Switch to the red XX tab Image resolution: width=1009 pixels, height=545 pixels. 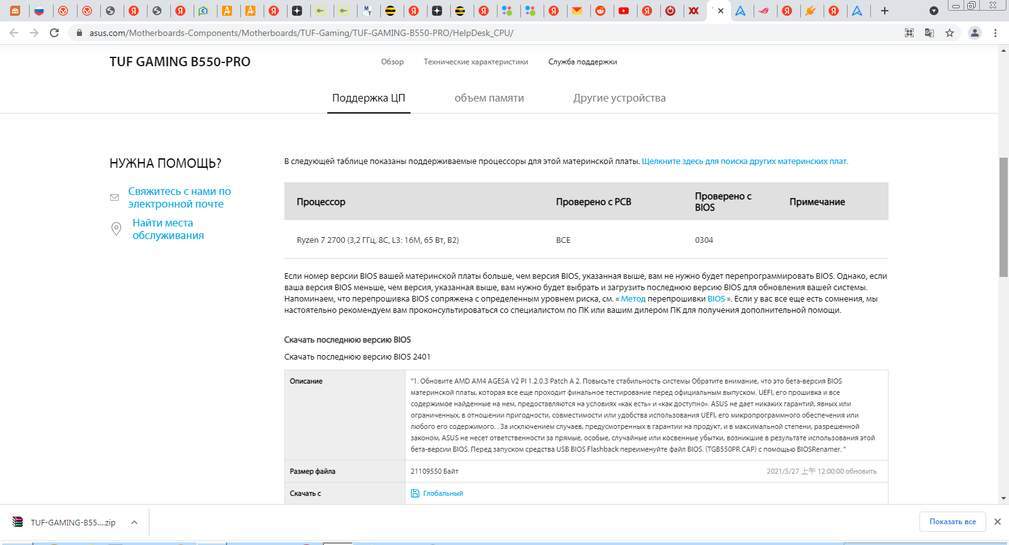[693, 11]
